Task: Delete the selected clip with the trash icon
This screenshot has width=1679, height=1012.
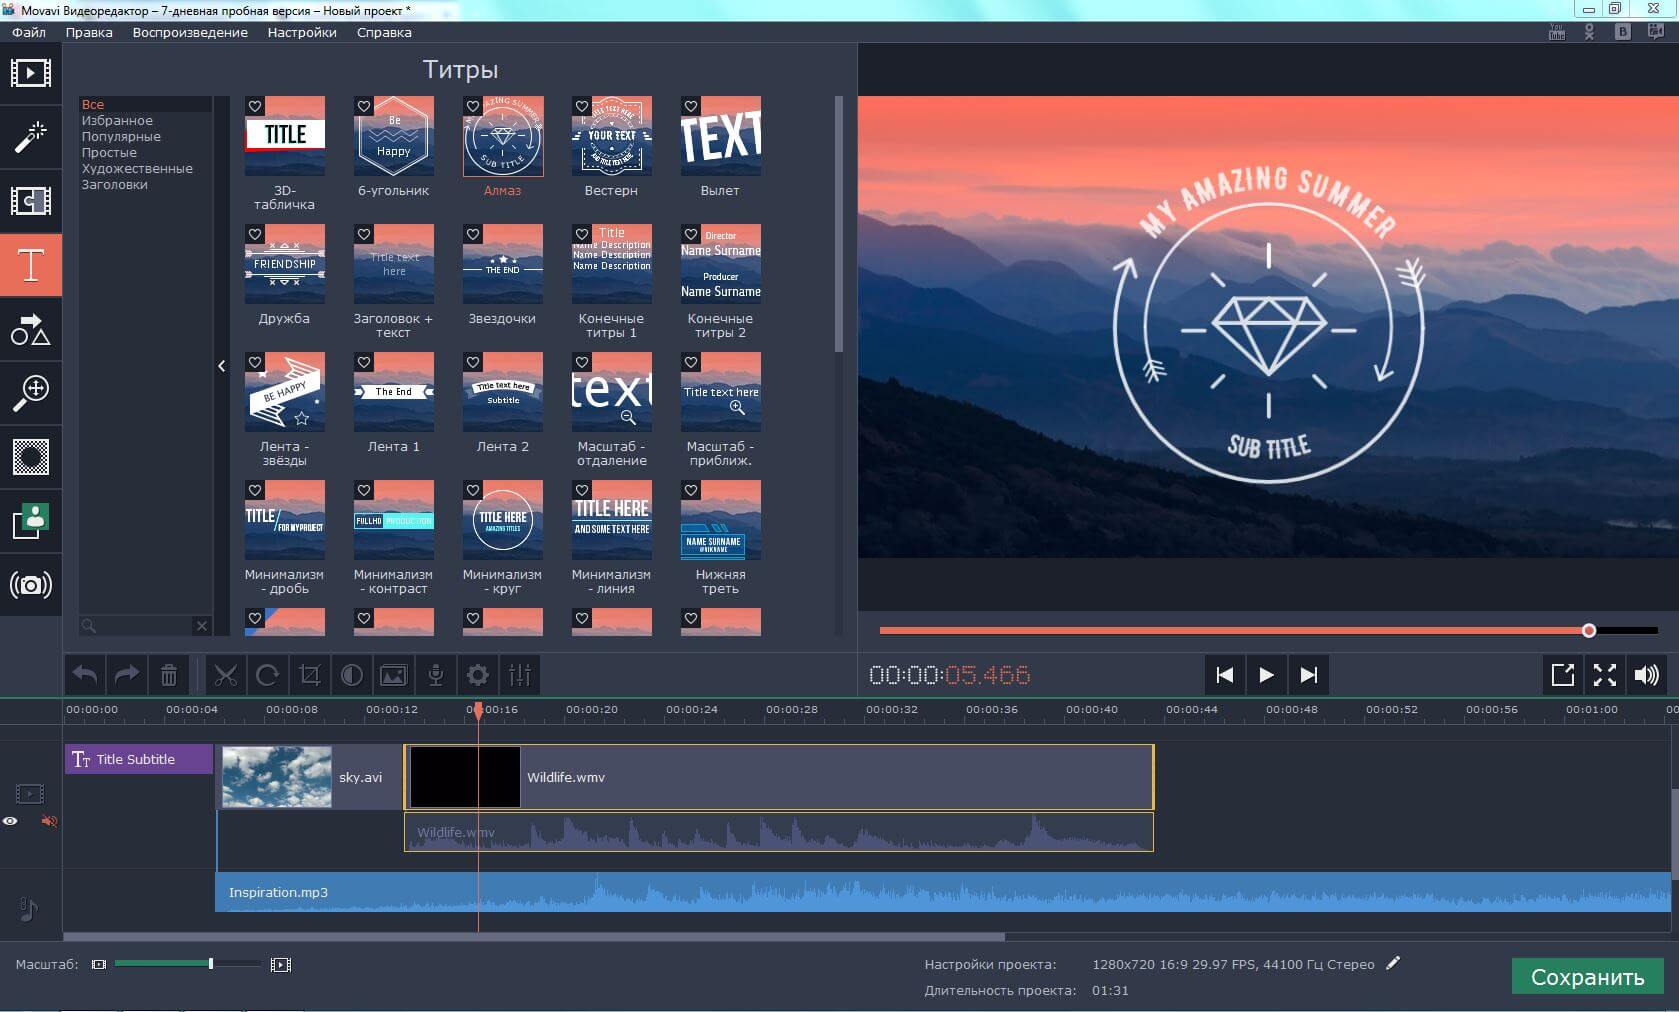Action: pyautogui.click(x=169, y=675)
